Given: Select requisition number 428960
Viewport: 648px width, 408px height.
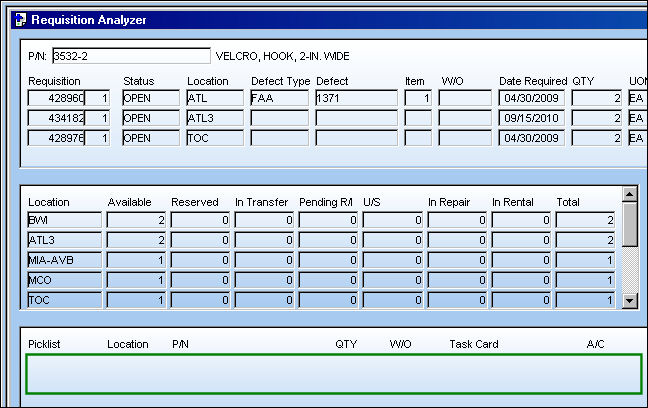Looking at the screenshot, I should coord(56,98).
